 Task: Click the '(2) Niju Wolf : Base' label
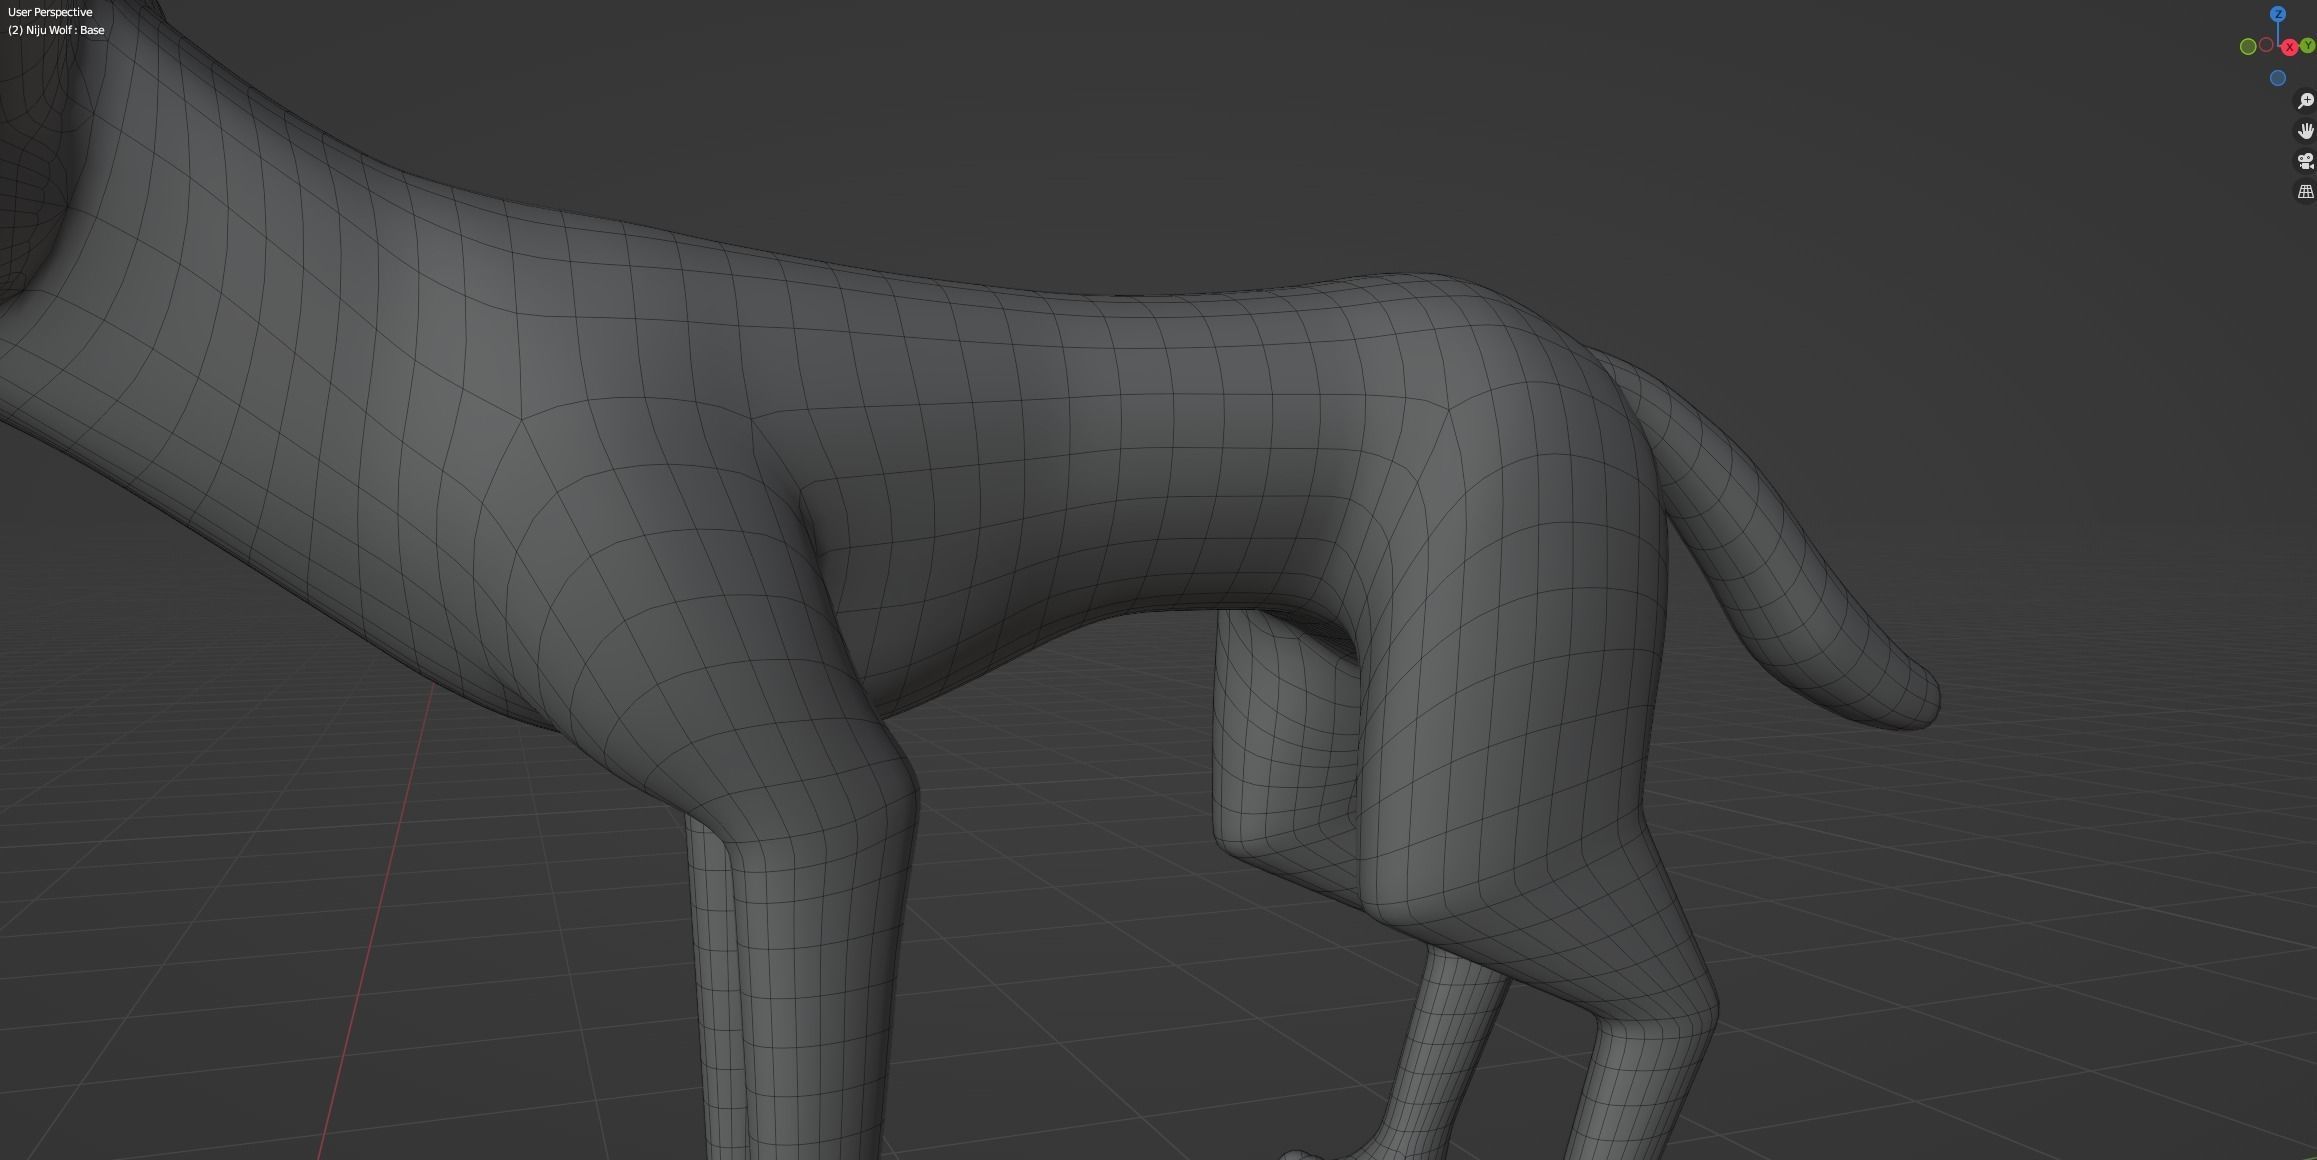coord(56,30)
